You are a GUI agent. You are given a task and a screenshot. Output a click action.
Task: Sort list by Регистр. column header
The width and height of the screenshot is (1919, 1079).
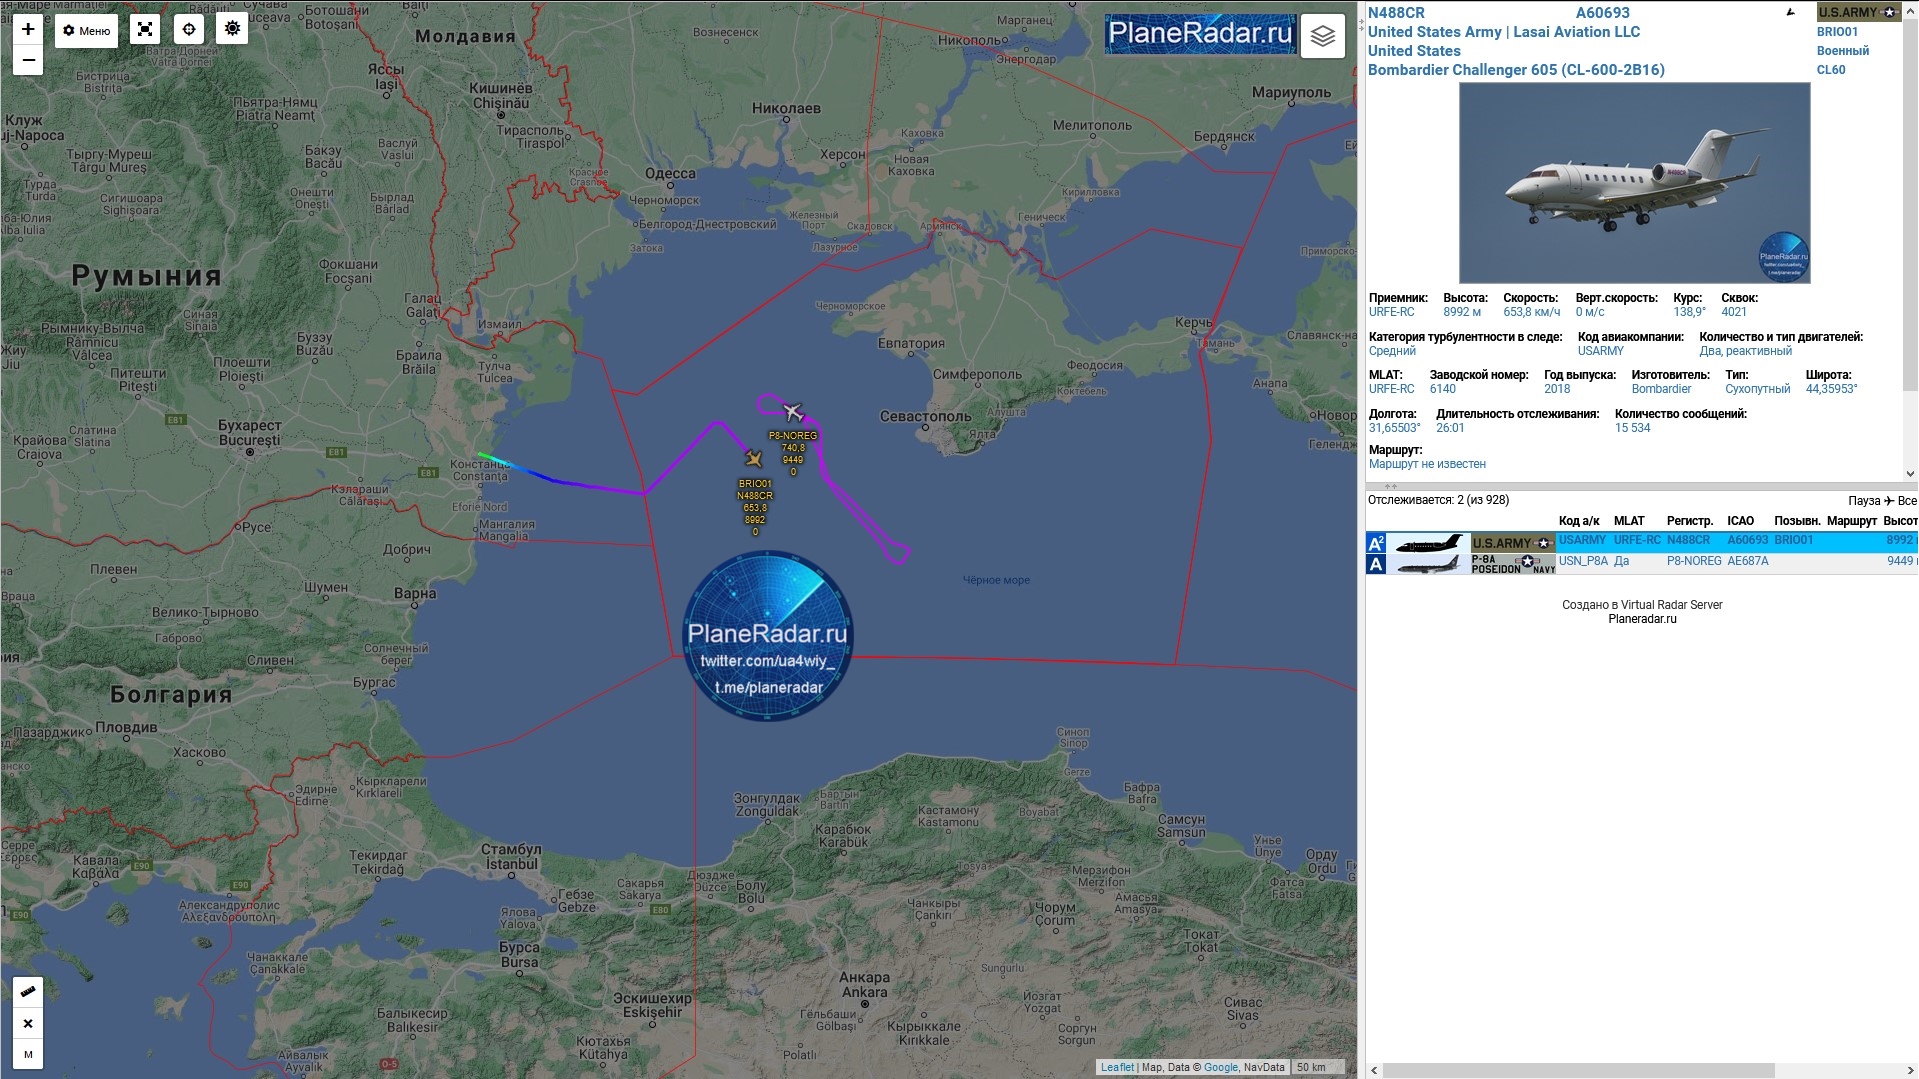click(1690, 521)
